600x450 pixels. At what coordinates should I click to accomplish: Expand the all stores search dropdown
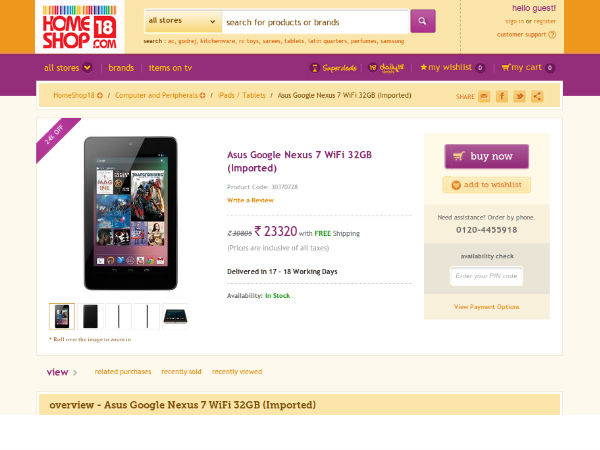(183, 21)
